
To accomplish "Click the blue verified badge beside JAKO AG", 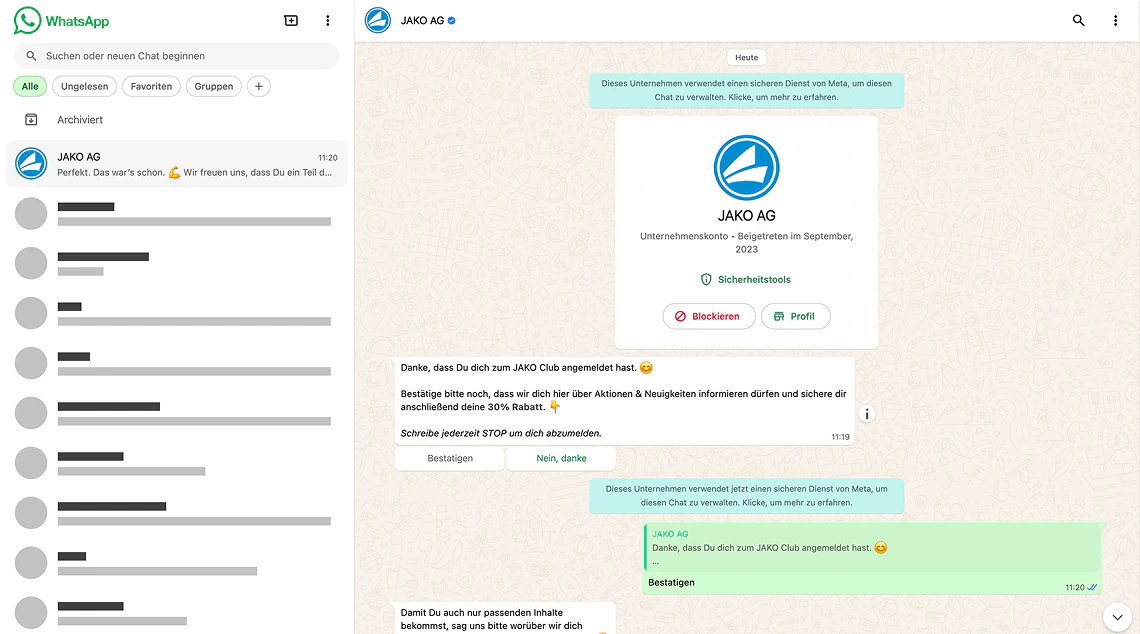I will point(451,20).
